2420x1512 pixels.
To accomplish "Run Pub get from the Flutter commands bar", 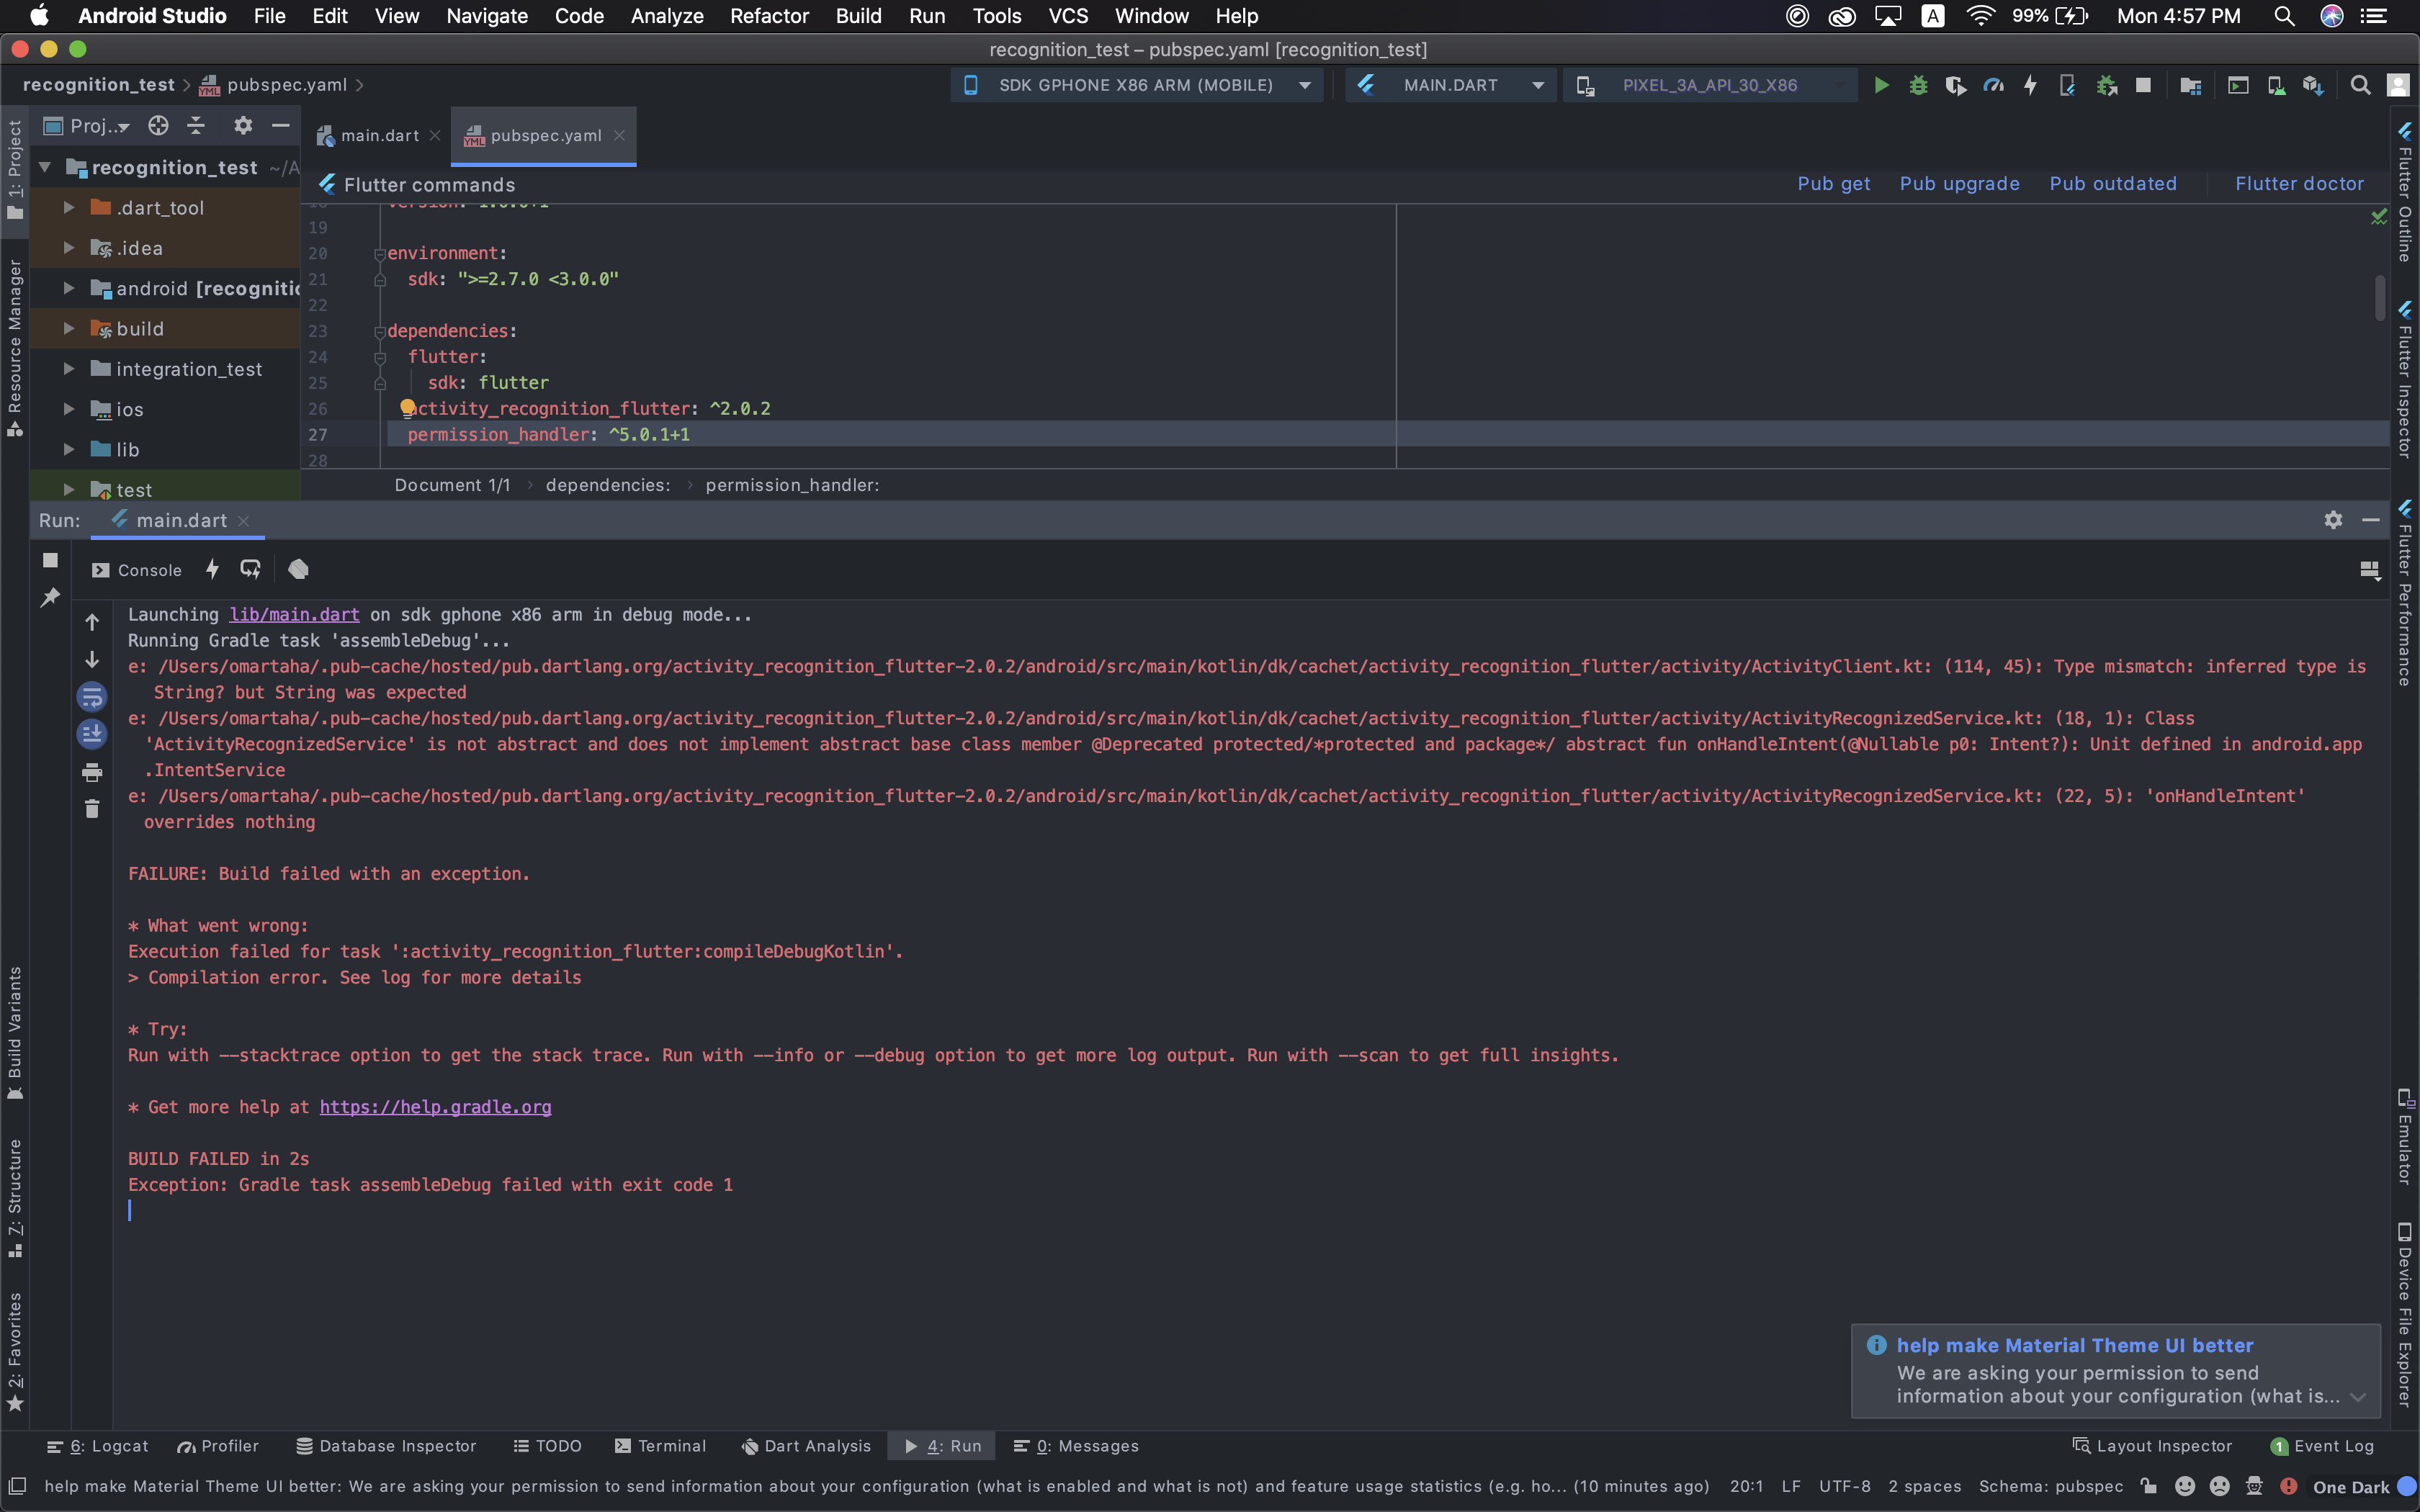I will click(x=1833, y=184).
